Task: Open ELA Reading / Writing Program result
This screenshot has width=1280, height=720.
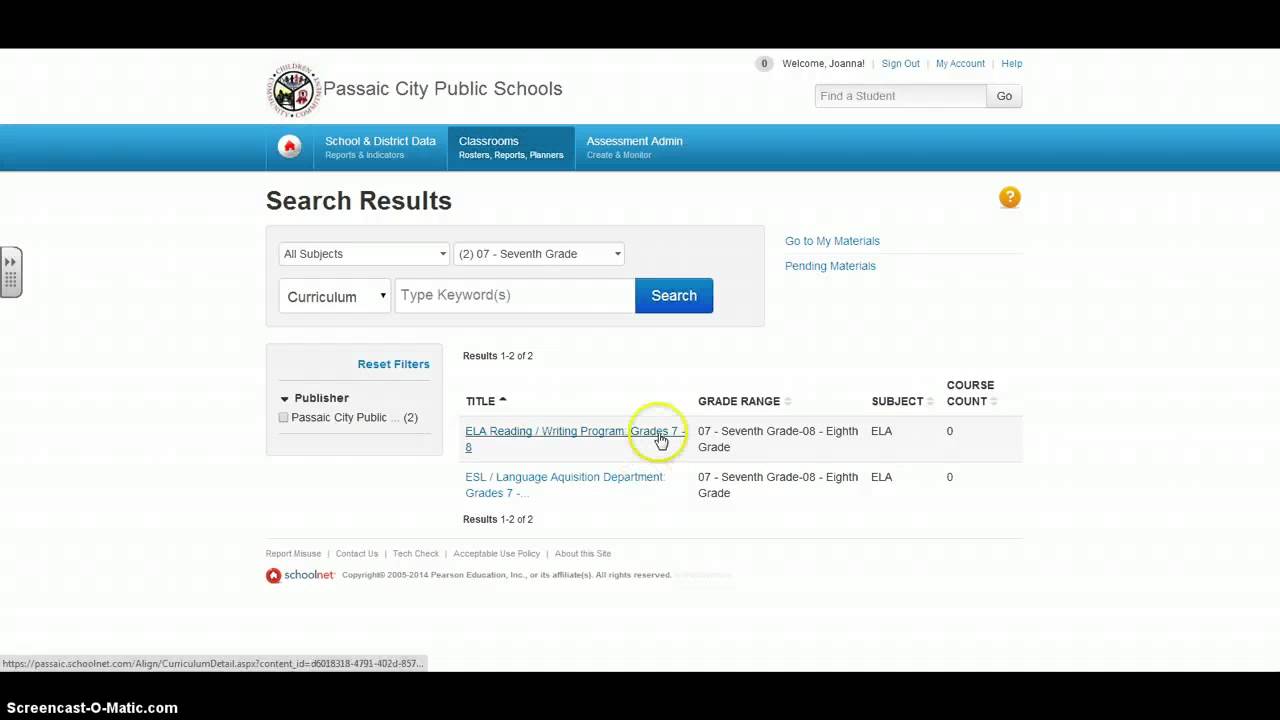Action: [575, 439]
